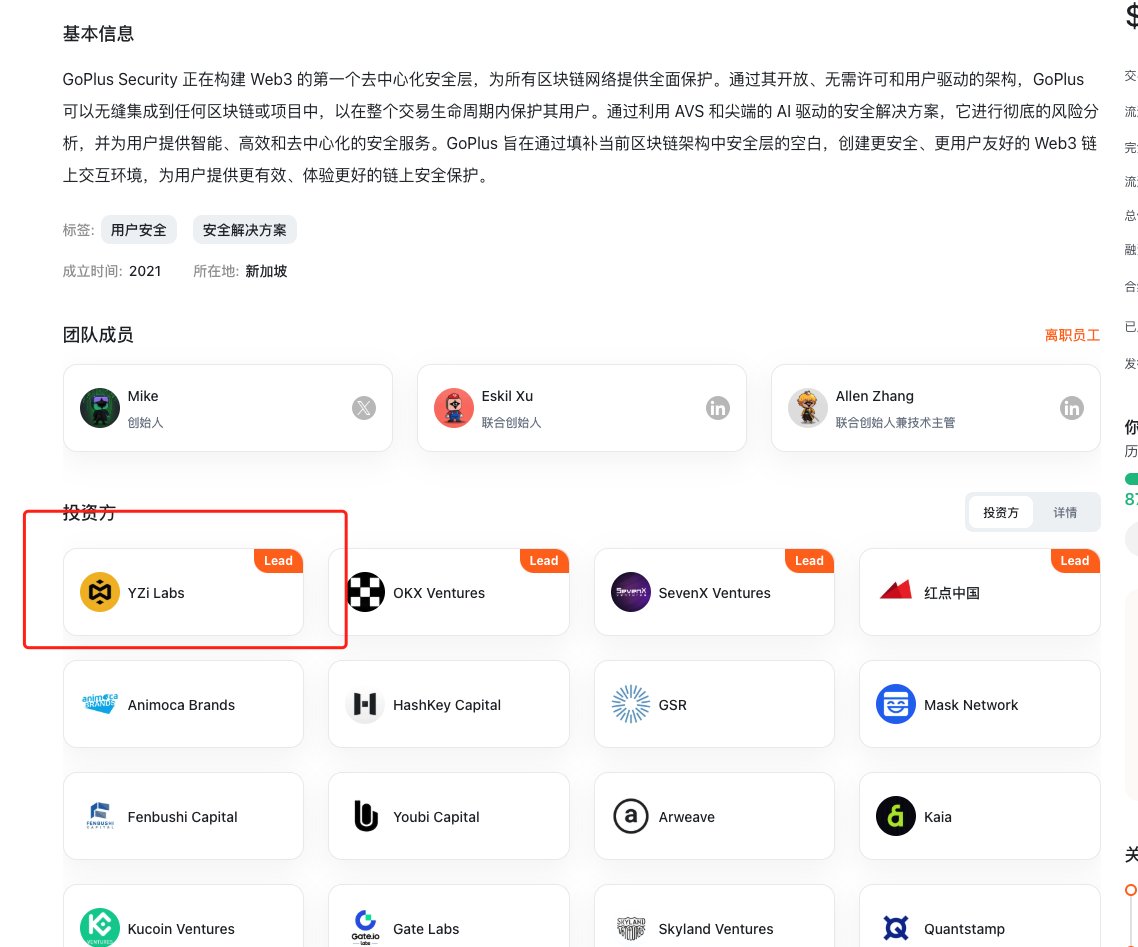Image resolution: width=1138 pixels, height=947 pixels.
Task: Click the founding year 2021
Action: [145, 271]
